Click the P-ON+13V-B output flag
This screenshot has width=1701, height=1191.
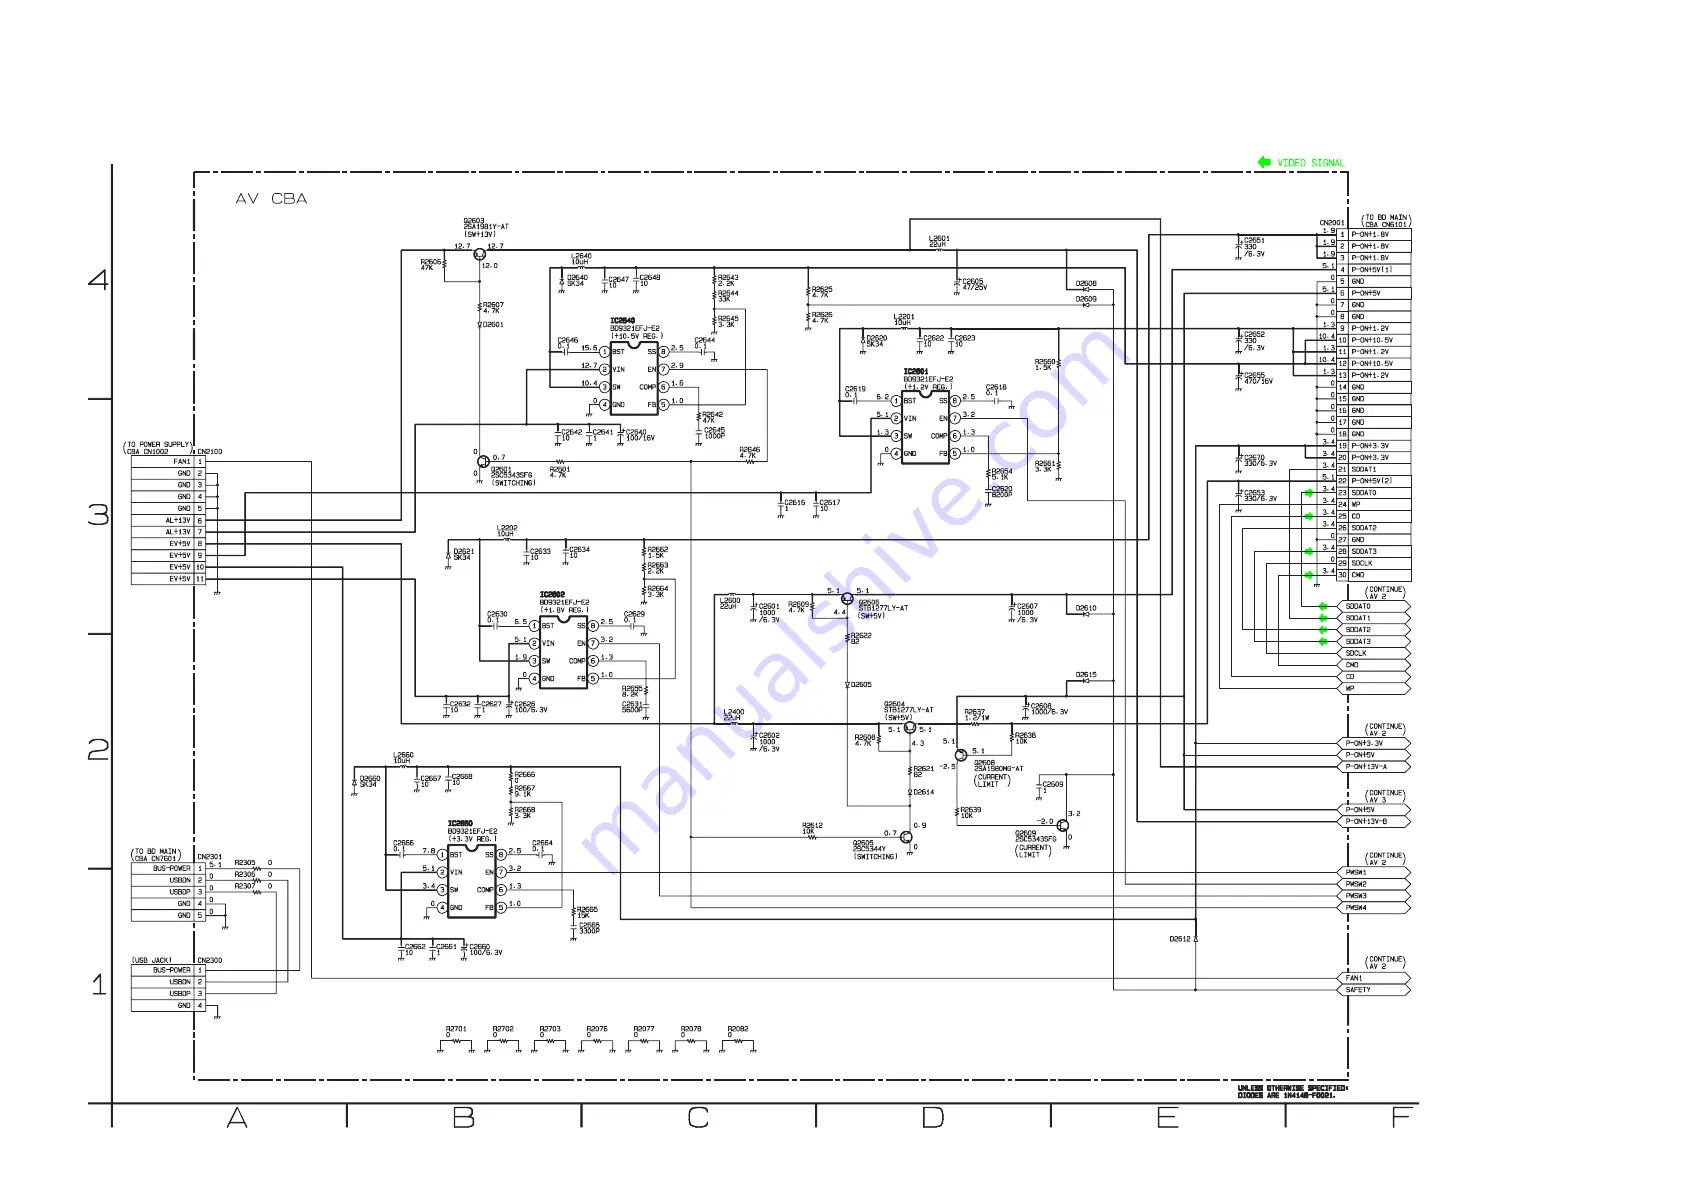1374,822
